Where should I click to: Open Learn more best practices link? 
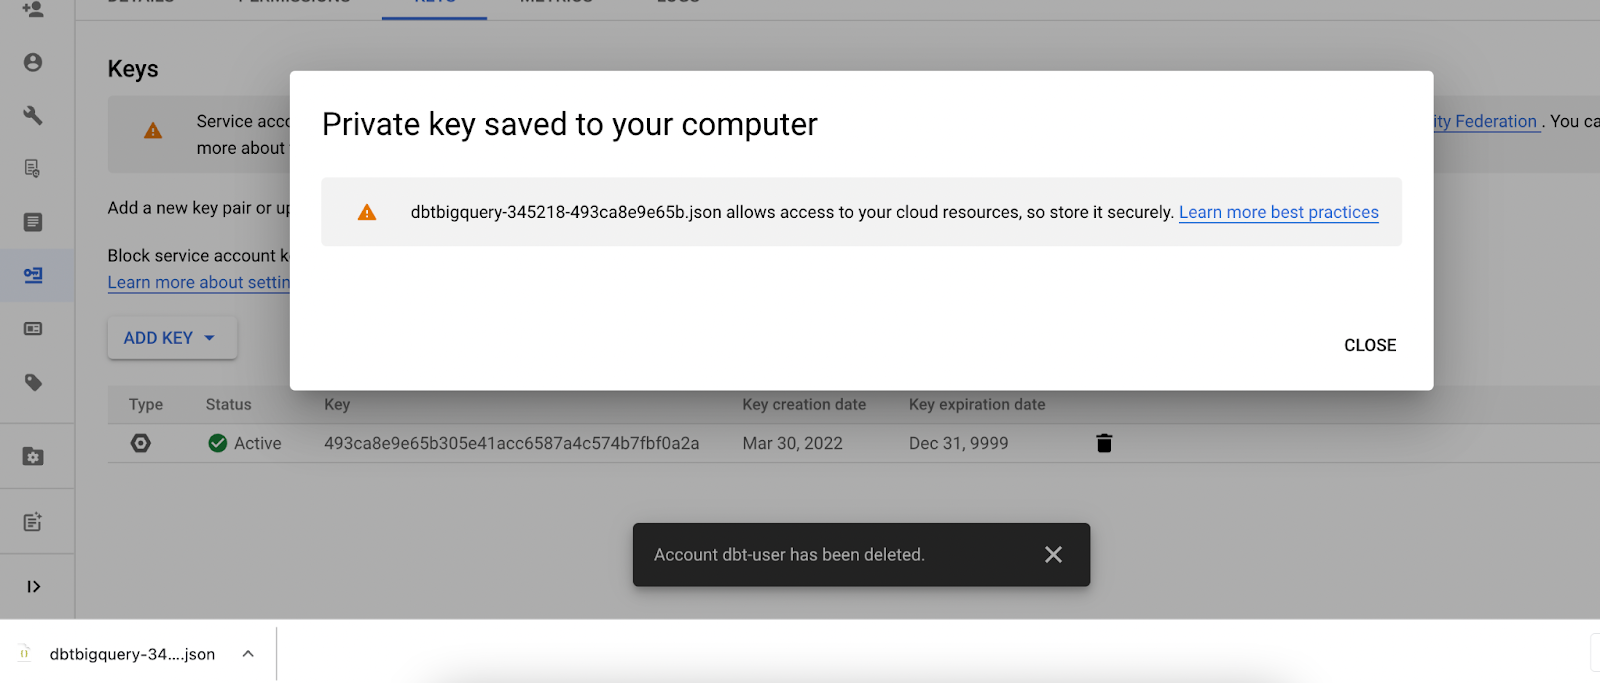[x=1279, y=212]
